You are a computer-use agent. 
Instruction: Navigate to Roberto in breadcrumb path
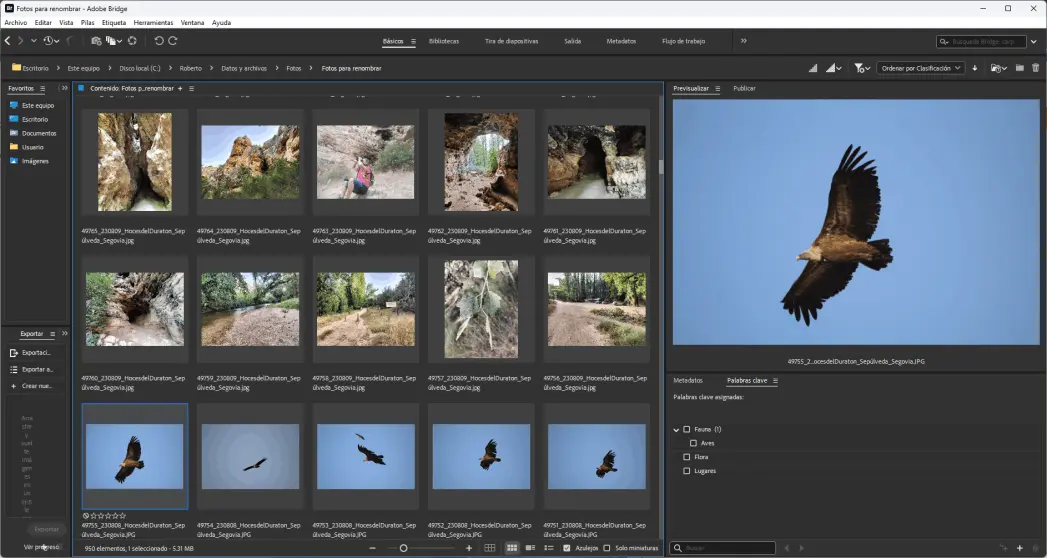190,68
